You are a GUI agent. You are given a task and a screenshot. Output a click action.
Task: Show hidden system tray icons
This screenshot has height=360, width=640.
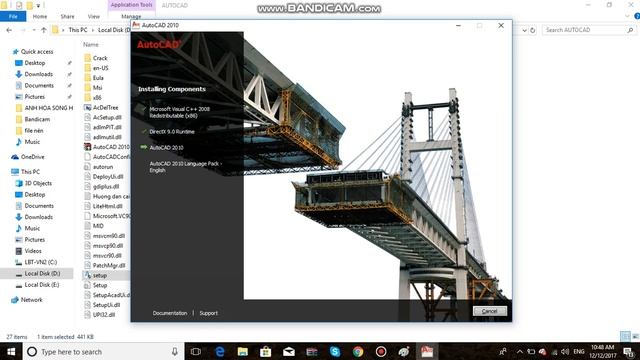tap(519, 351)
